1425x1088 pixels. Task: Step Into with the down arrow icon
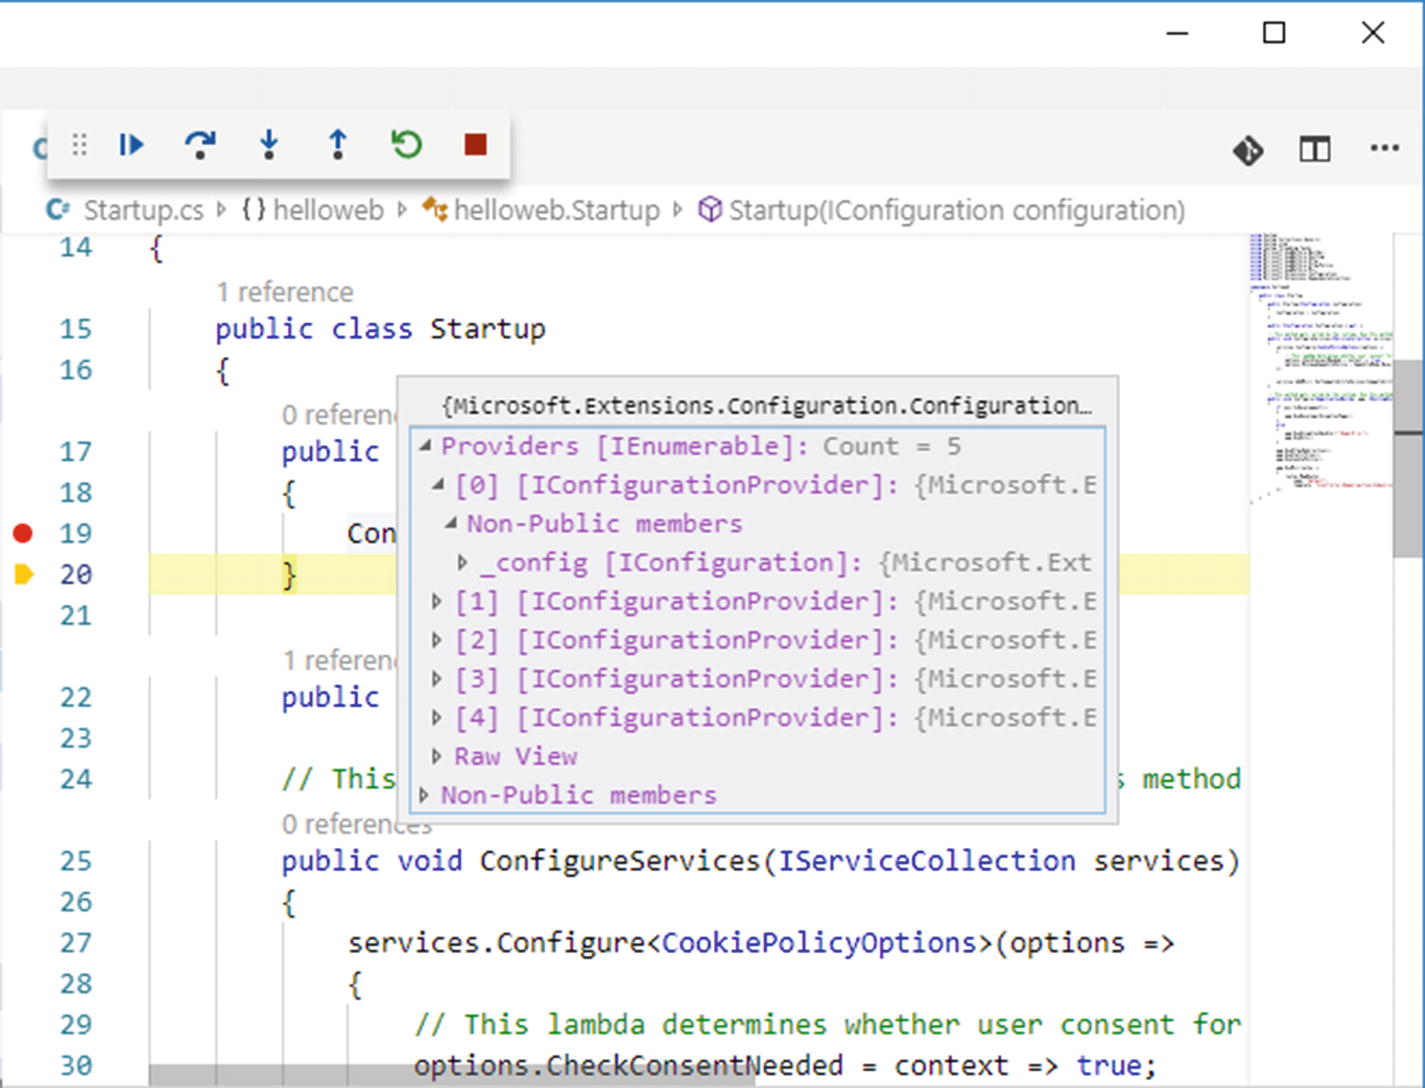[x=269, y=146]
